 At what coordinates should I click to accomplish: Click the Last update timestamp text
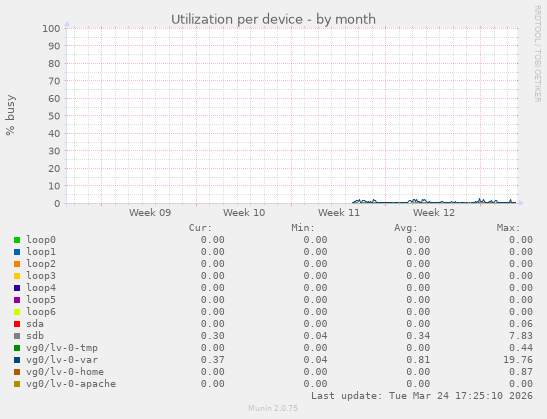[422, 396]
